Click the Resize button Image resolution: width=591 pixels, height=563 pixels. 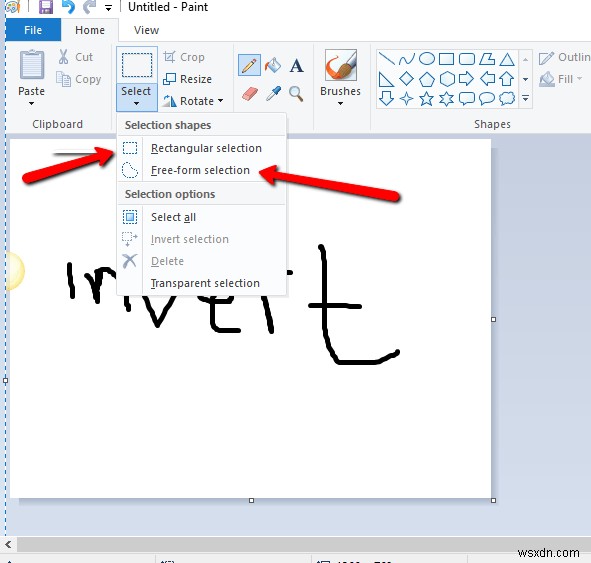coord(188,79)
